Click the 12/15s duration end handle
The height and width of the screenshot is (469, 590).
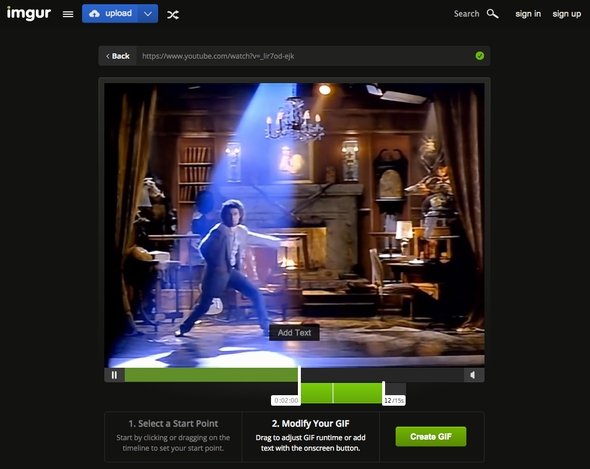[394, 400]
